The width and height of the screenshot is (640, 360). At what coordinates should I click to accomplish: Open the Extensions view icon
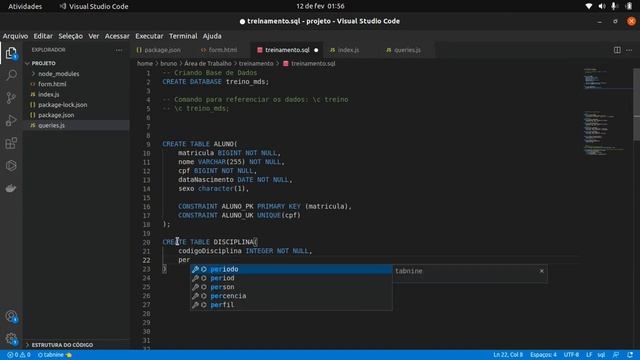coord(11,143)
